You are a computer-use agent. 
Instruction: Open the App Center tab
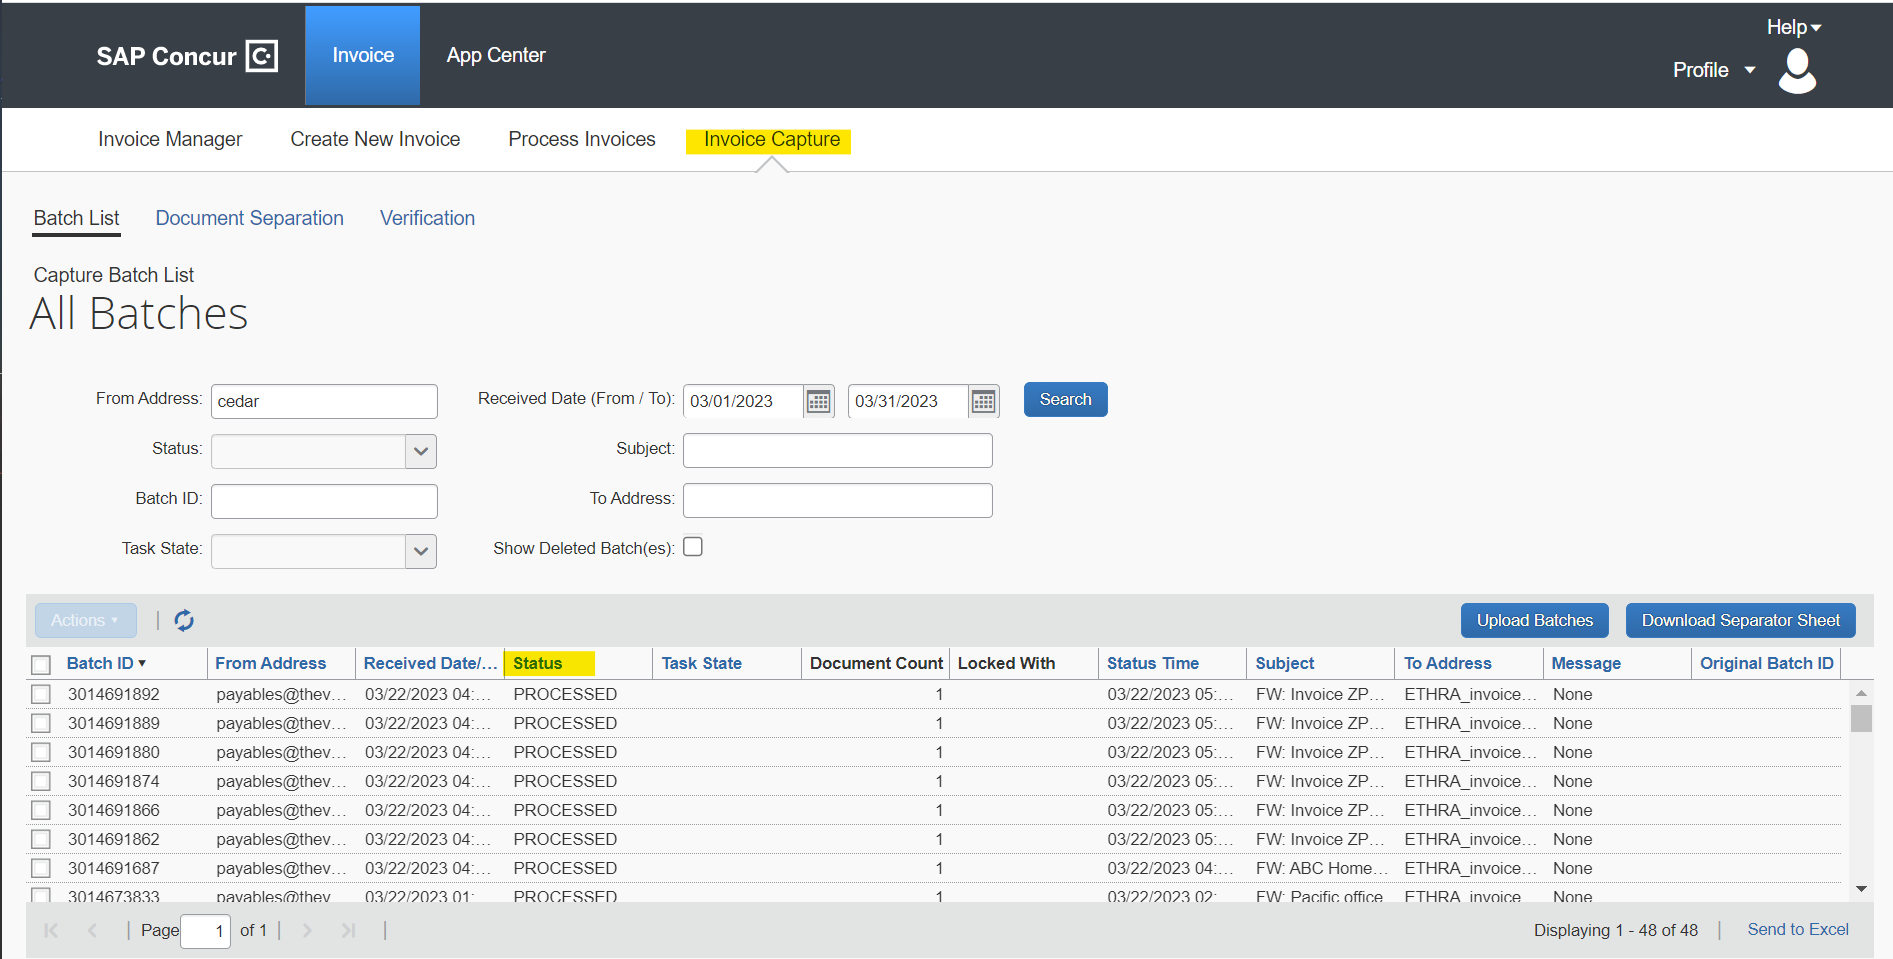496,56
